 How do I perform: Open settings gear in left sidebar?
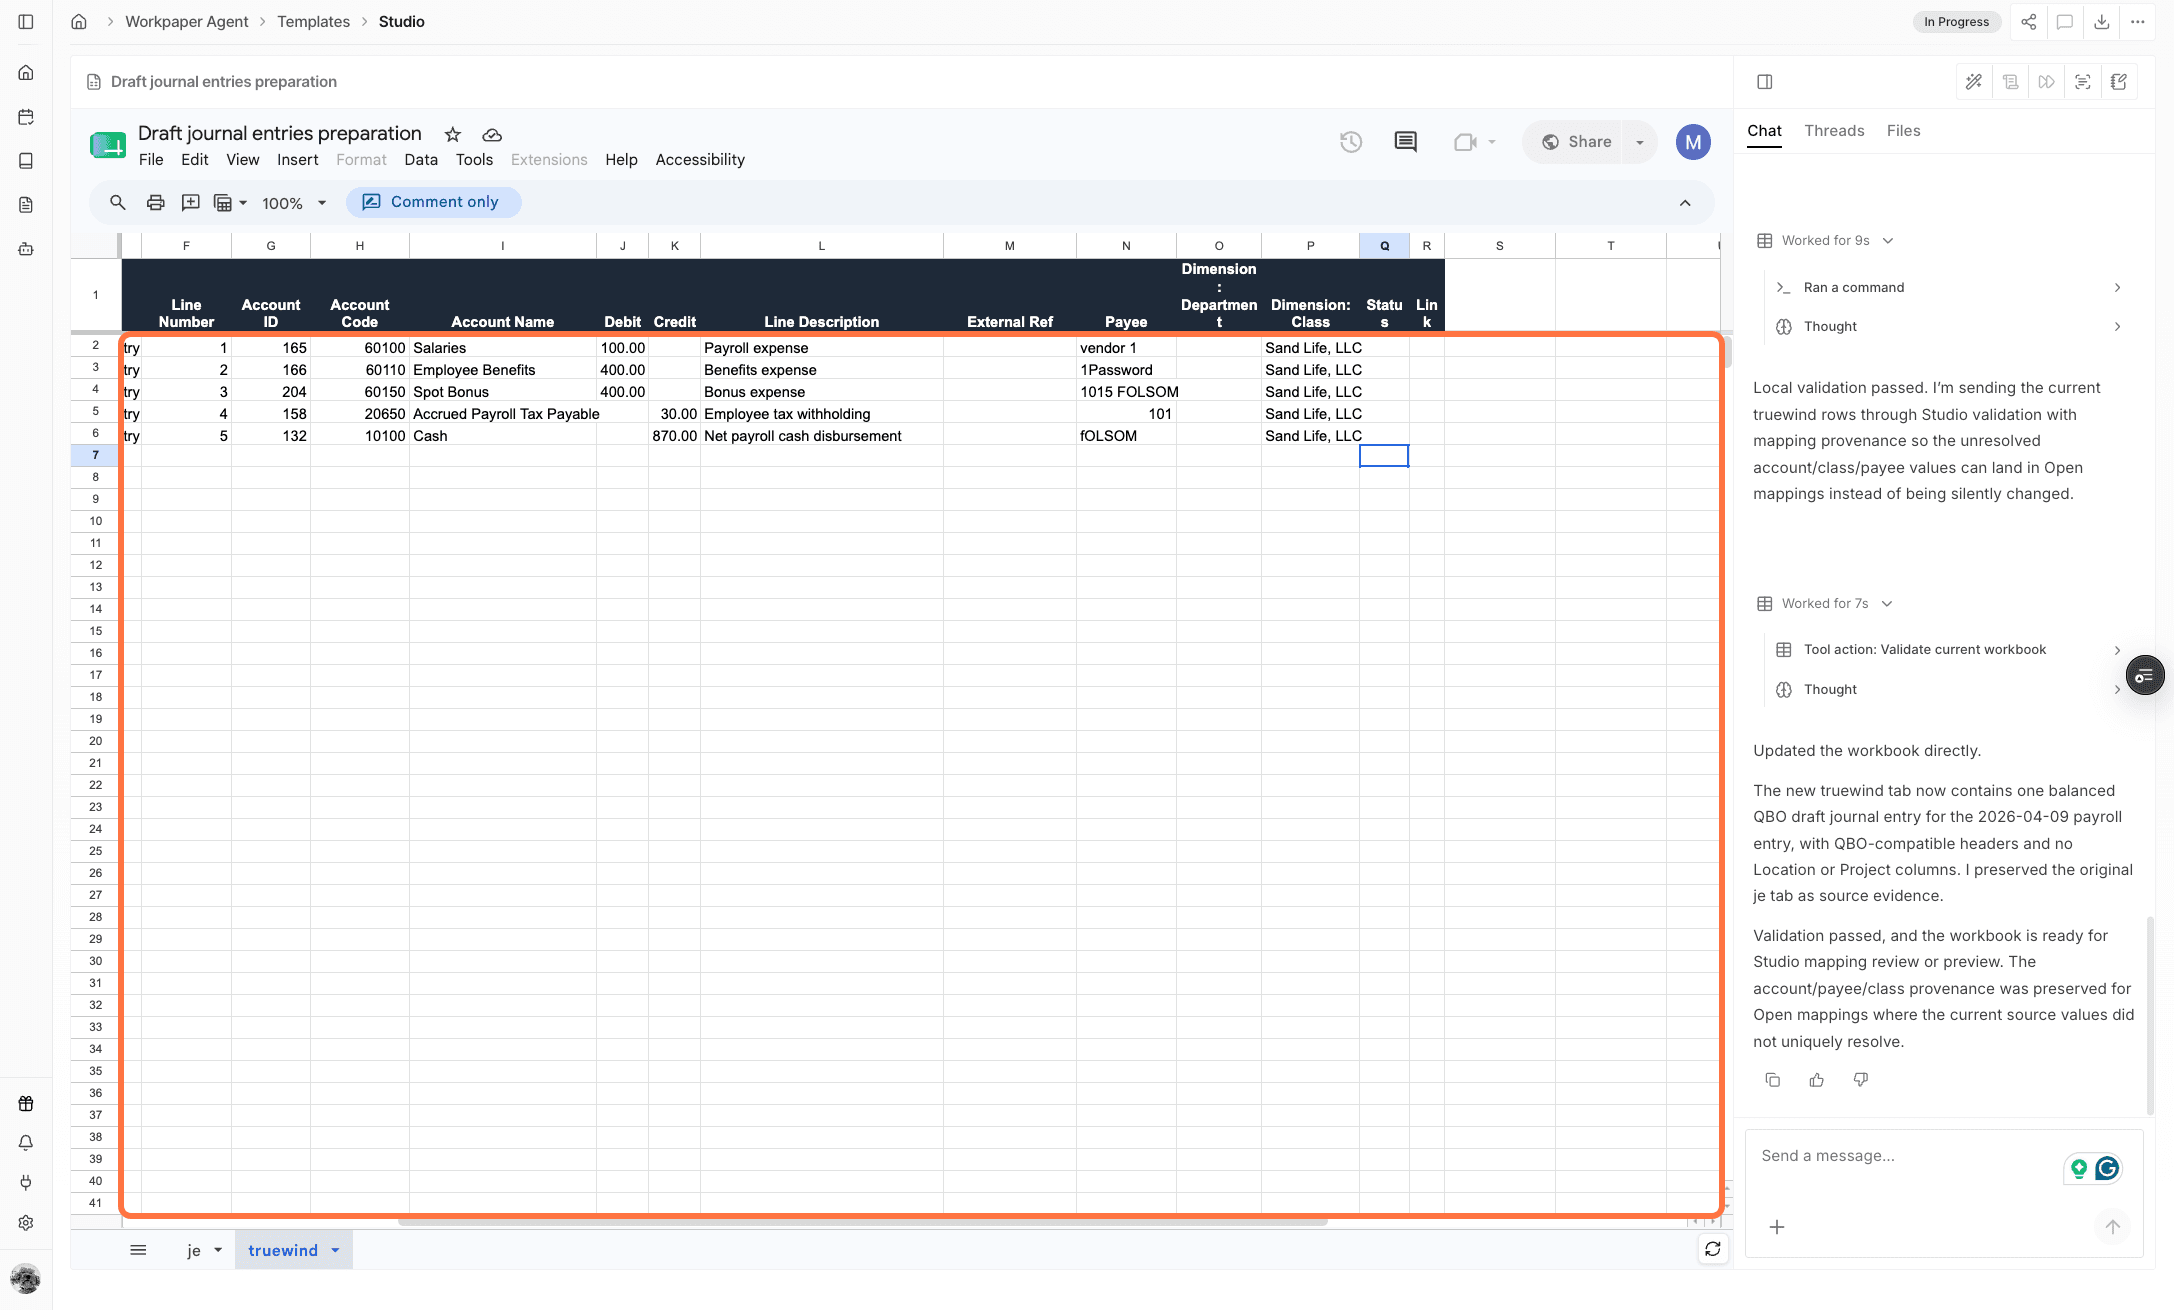26,1222
